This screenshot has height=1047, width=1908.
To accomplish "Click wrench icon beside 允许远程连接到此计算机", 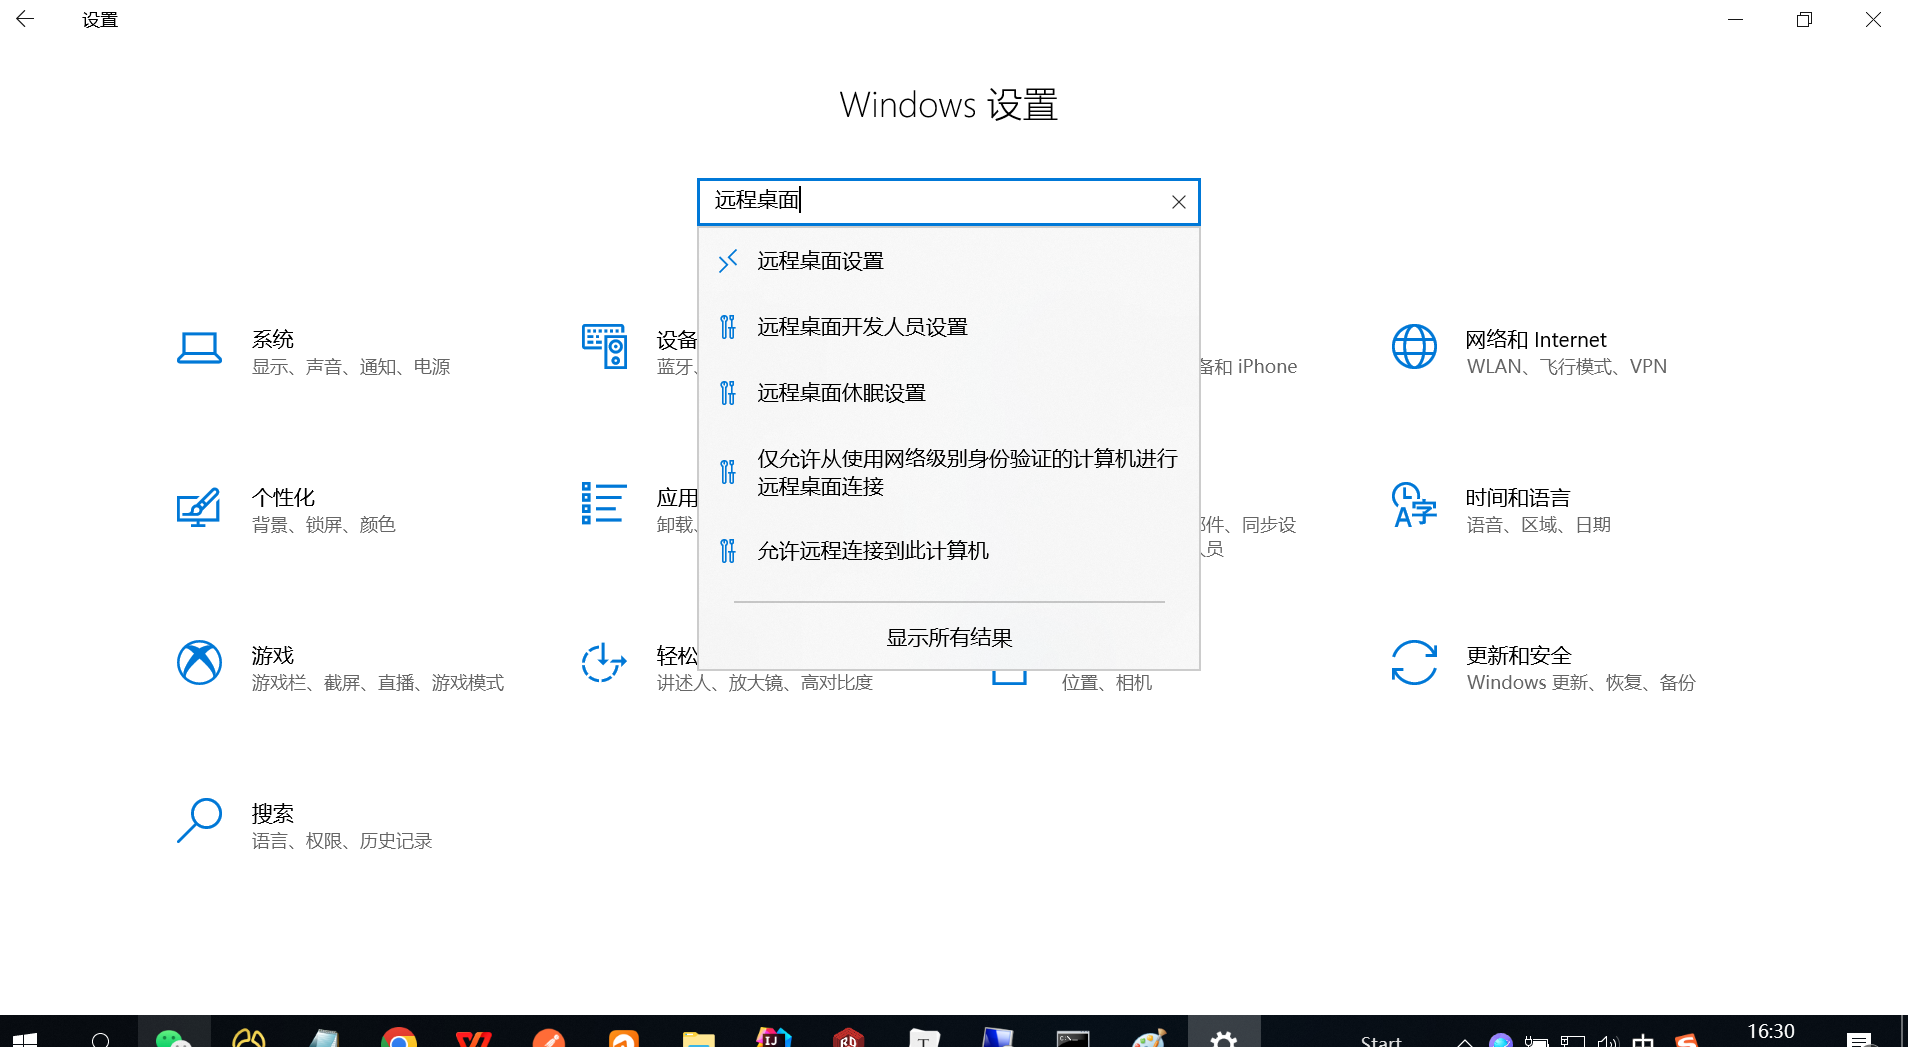I will [728, 551].
